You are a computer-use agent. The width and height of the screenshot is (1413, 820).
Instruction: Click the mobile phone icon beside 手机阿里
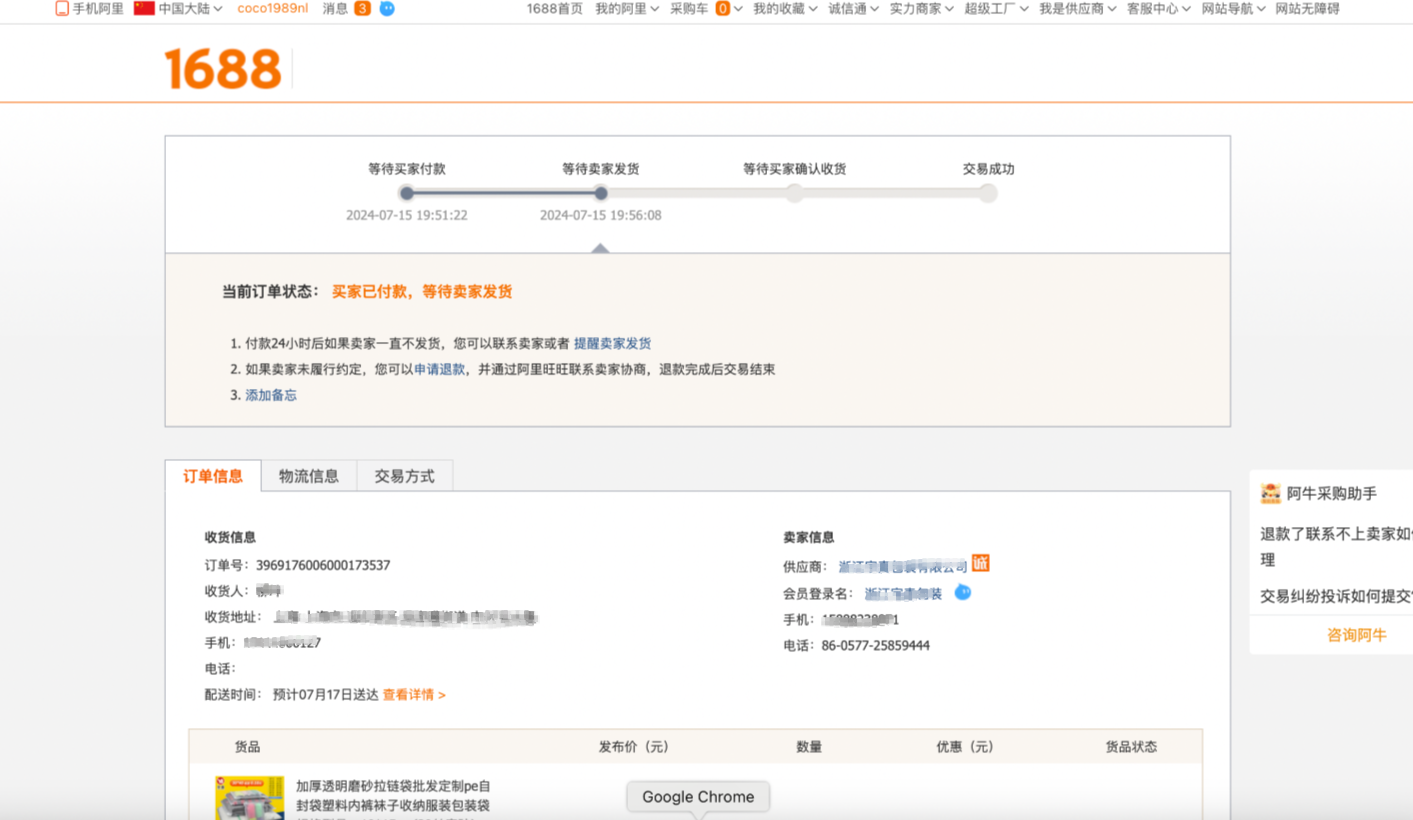pyautogui.click(x=62, y=9)
